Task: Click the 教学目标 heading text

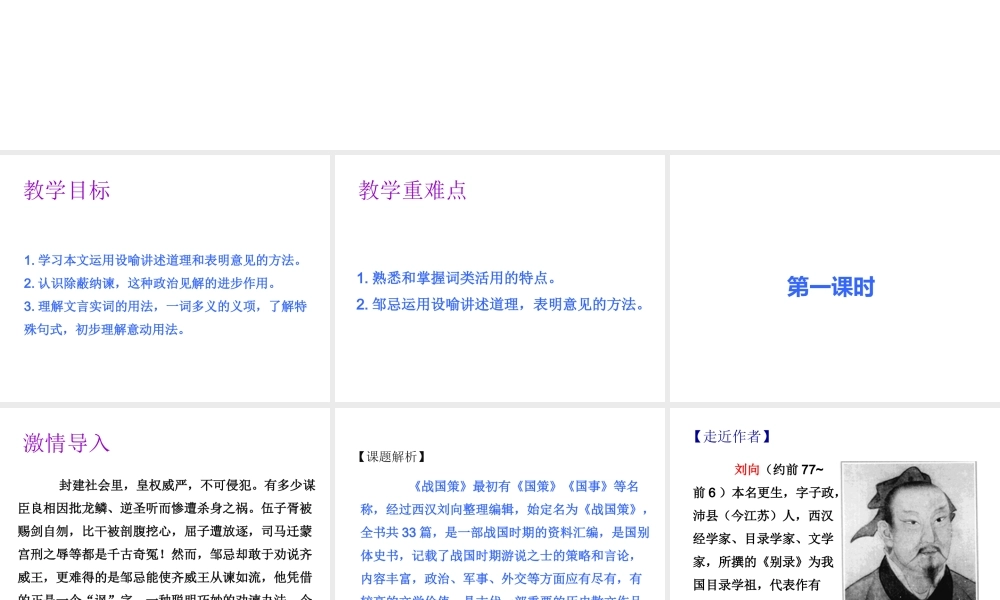Action: click(67, 190)
